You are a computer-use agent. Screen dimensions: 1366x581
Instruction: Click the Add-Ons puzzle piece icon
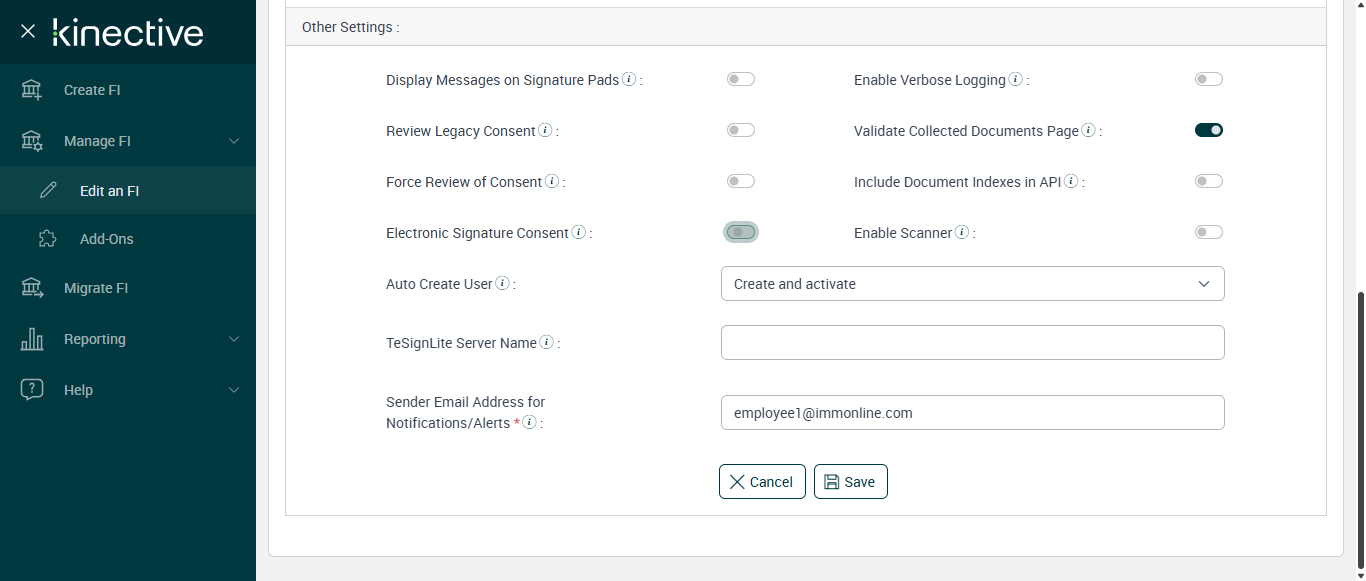click(48, 239)
